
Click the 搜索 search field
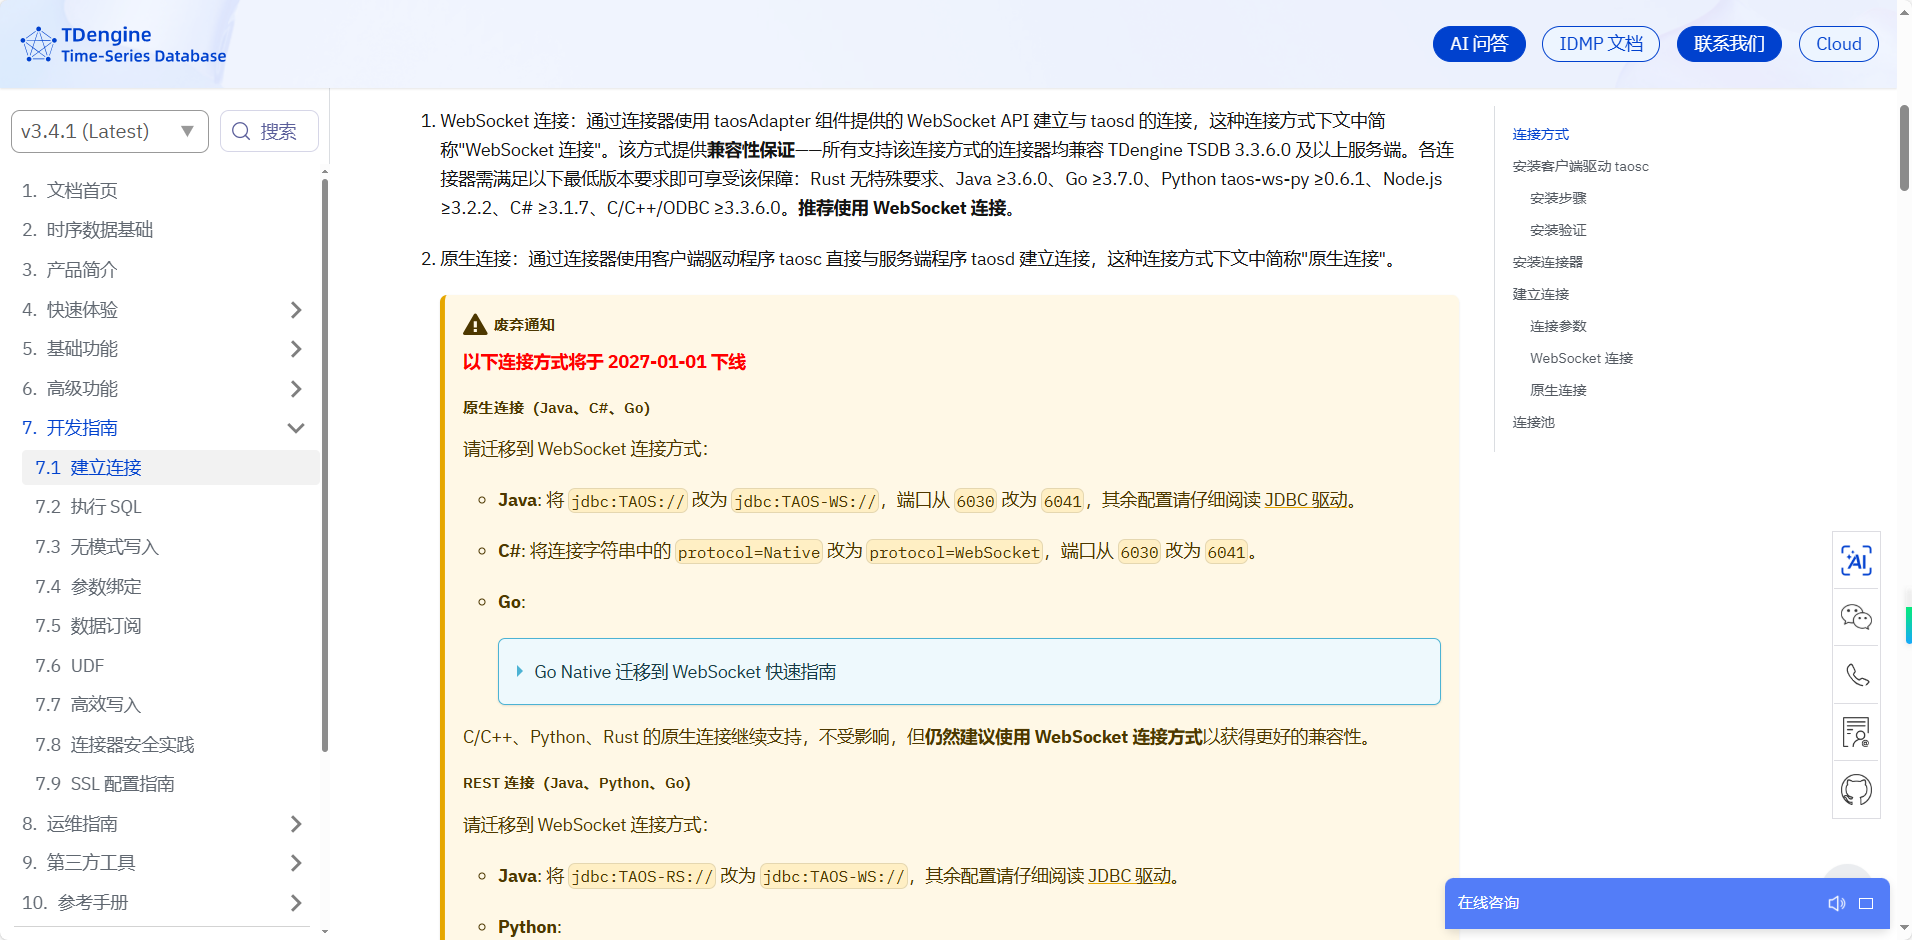click(x=269, y=132)
